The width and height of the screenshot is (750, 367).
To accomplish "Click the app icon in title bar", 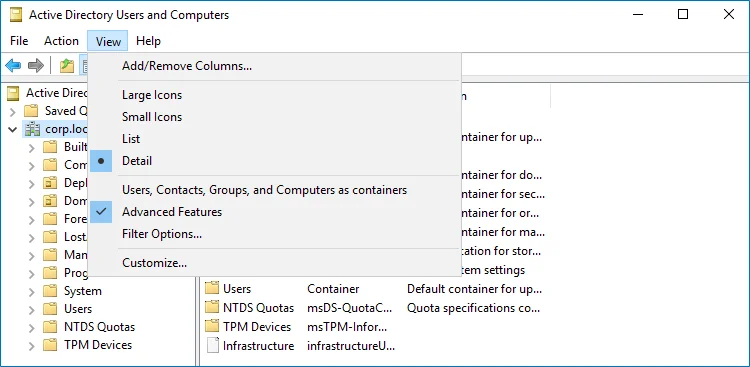I will 16,15.
